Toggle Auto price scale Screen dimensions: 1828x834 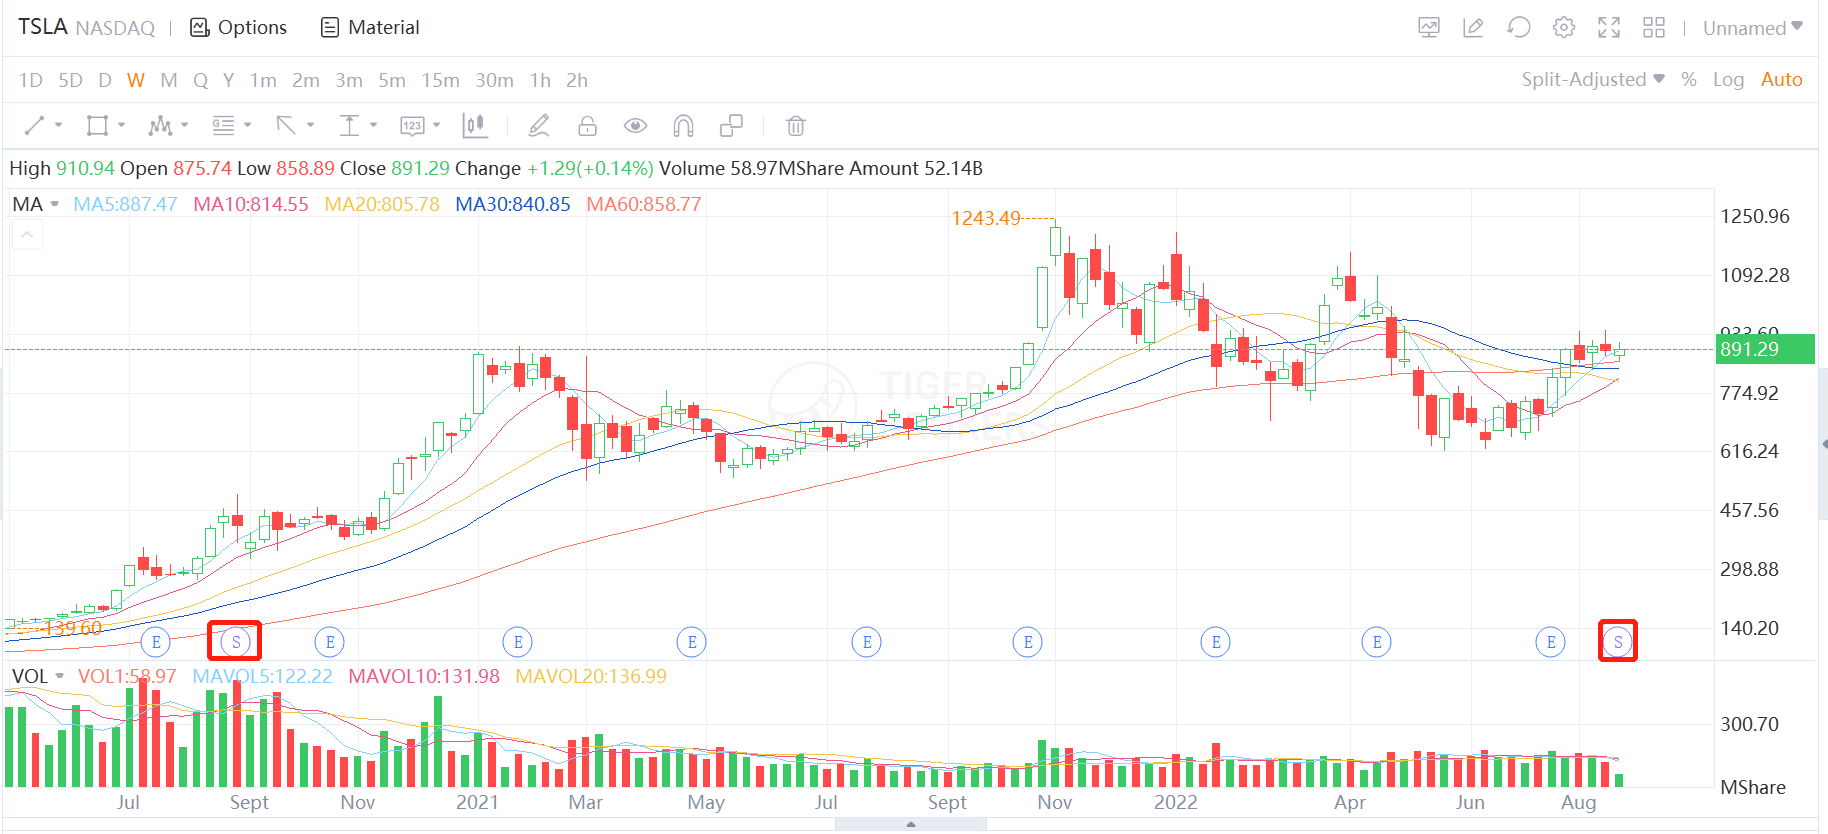point(1782,80)
